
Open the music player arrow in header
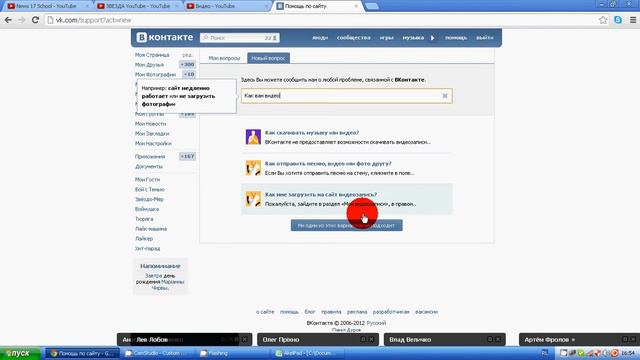(433, 38)
